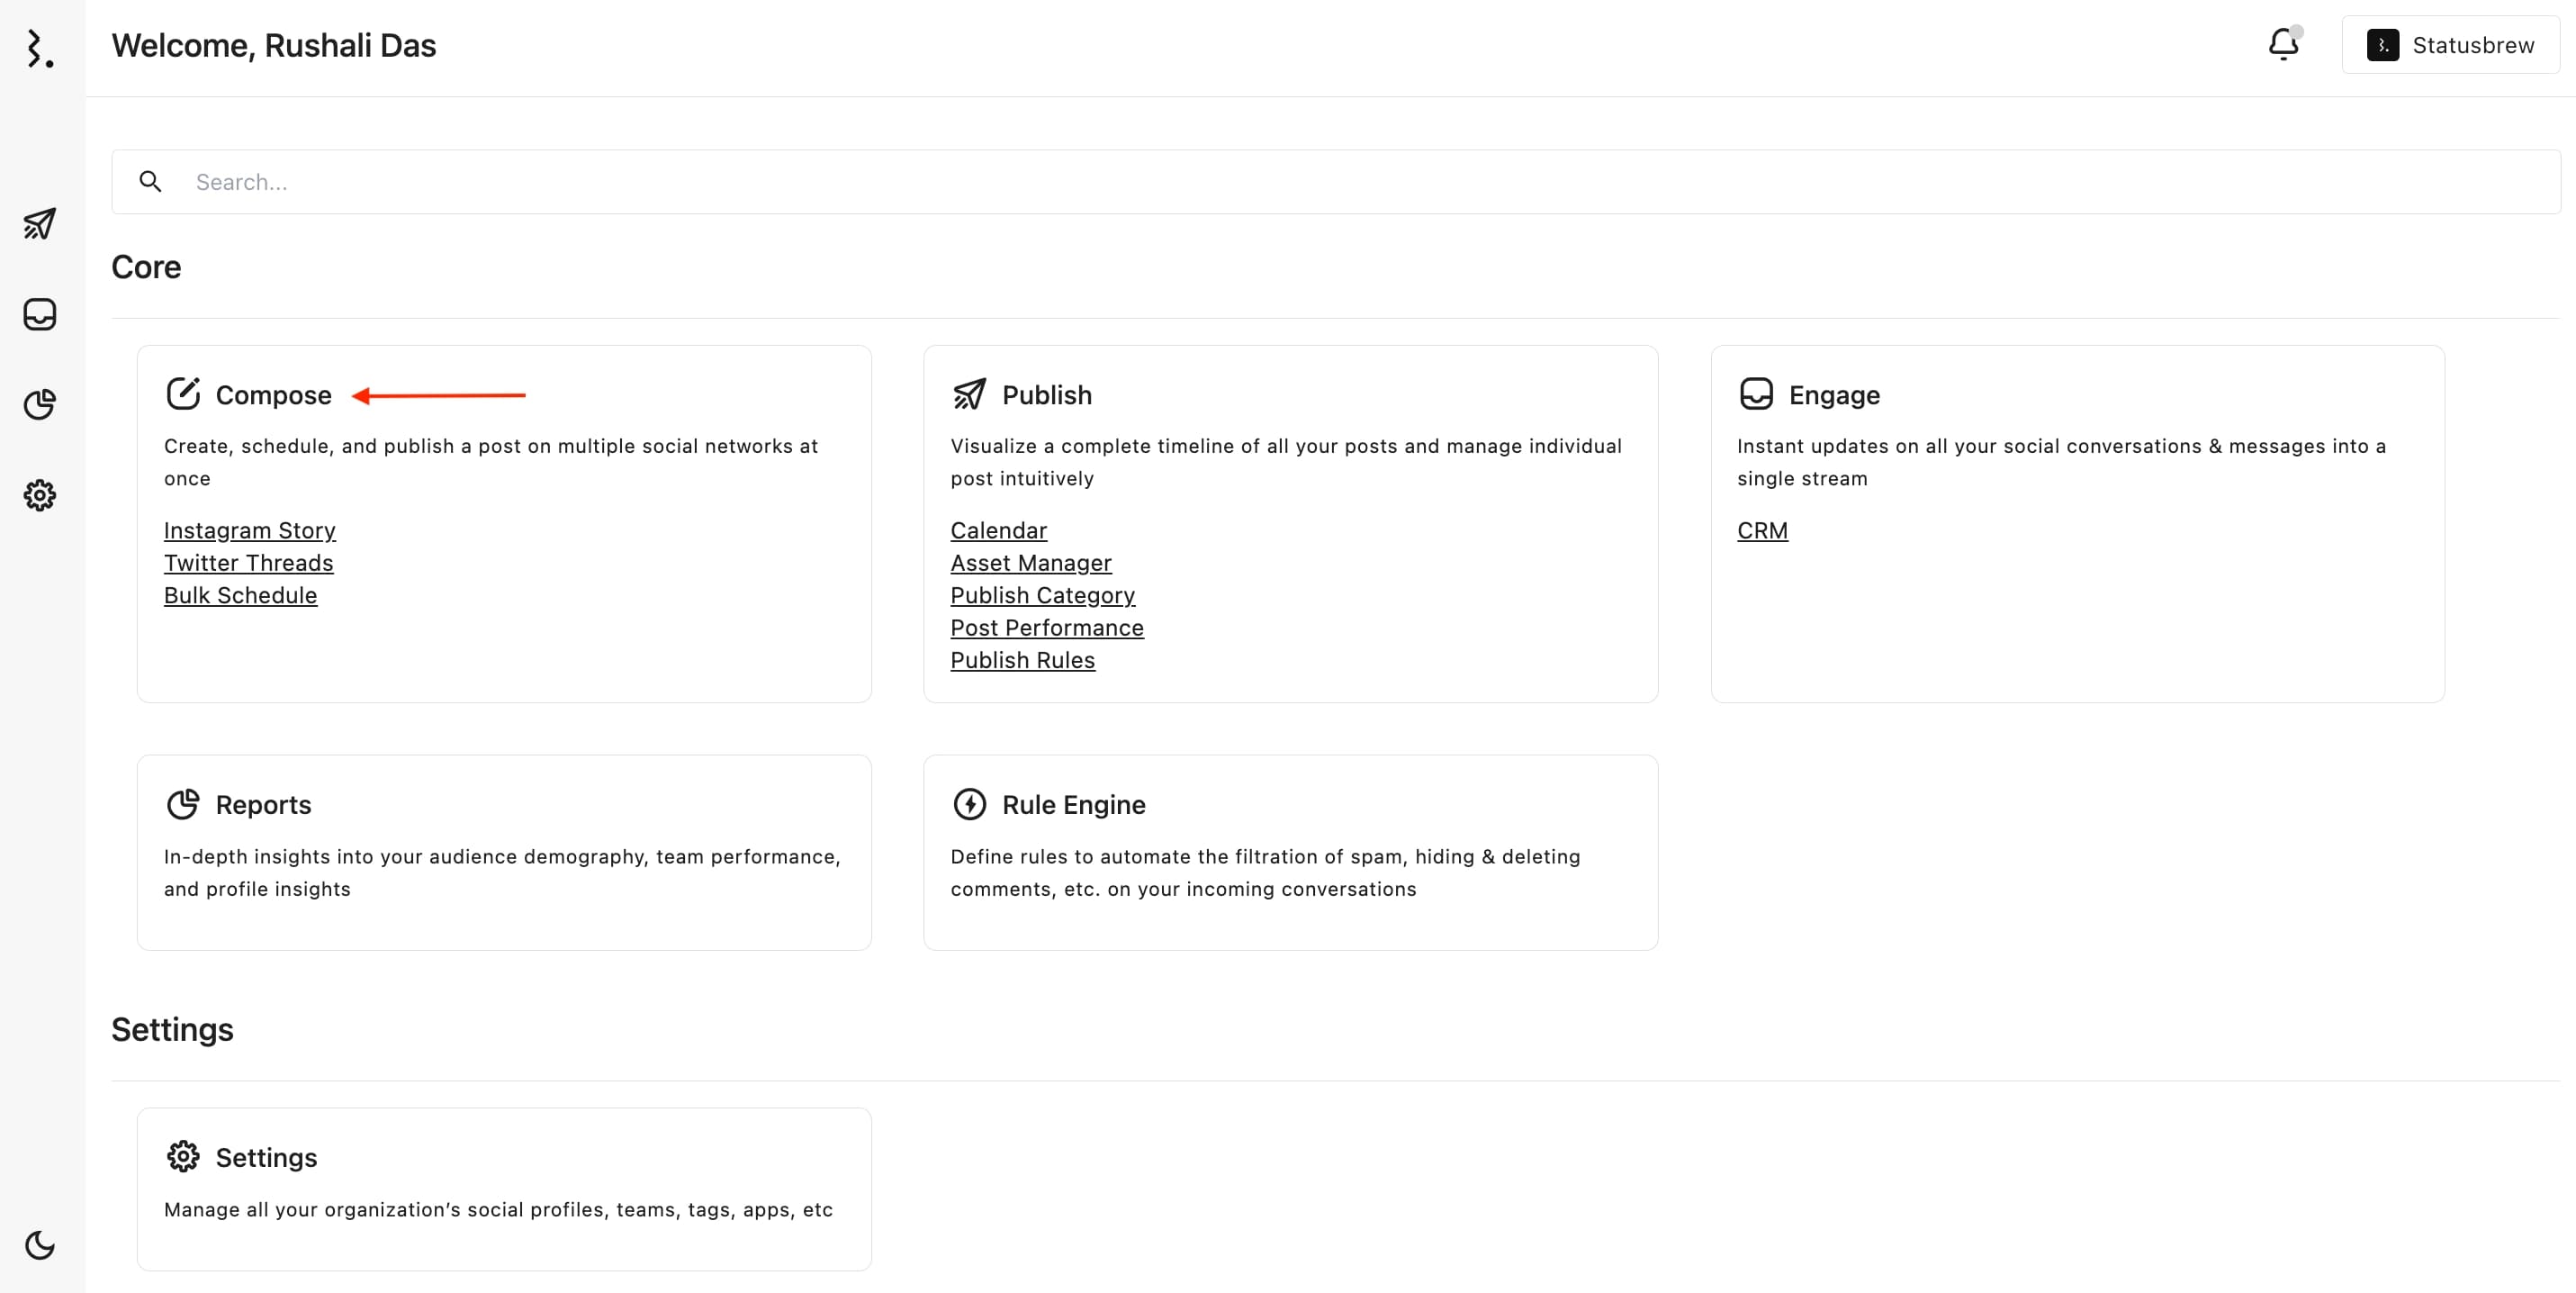Open the Calendar publish option
Image resolution: width=2576 pixels, height=1293 pixels.
[999, 529]
